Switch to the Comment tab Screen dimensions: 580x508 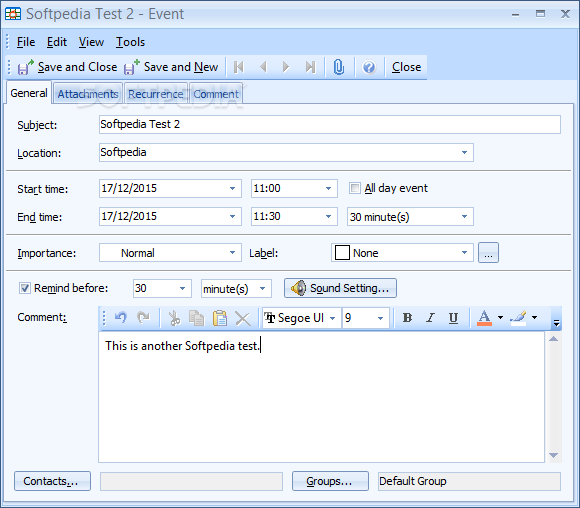coord(216,94)
